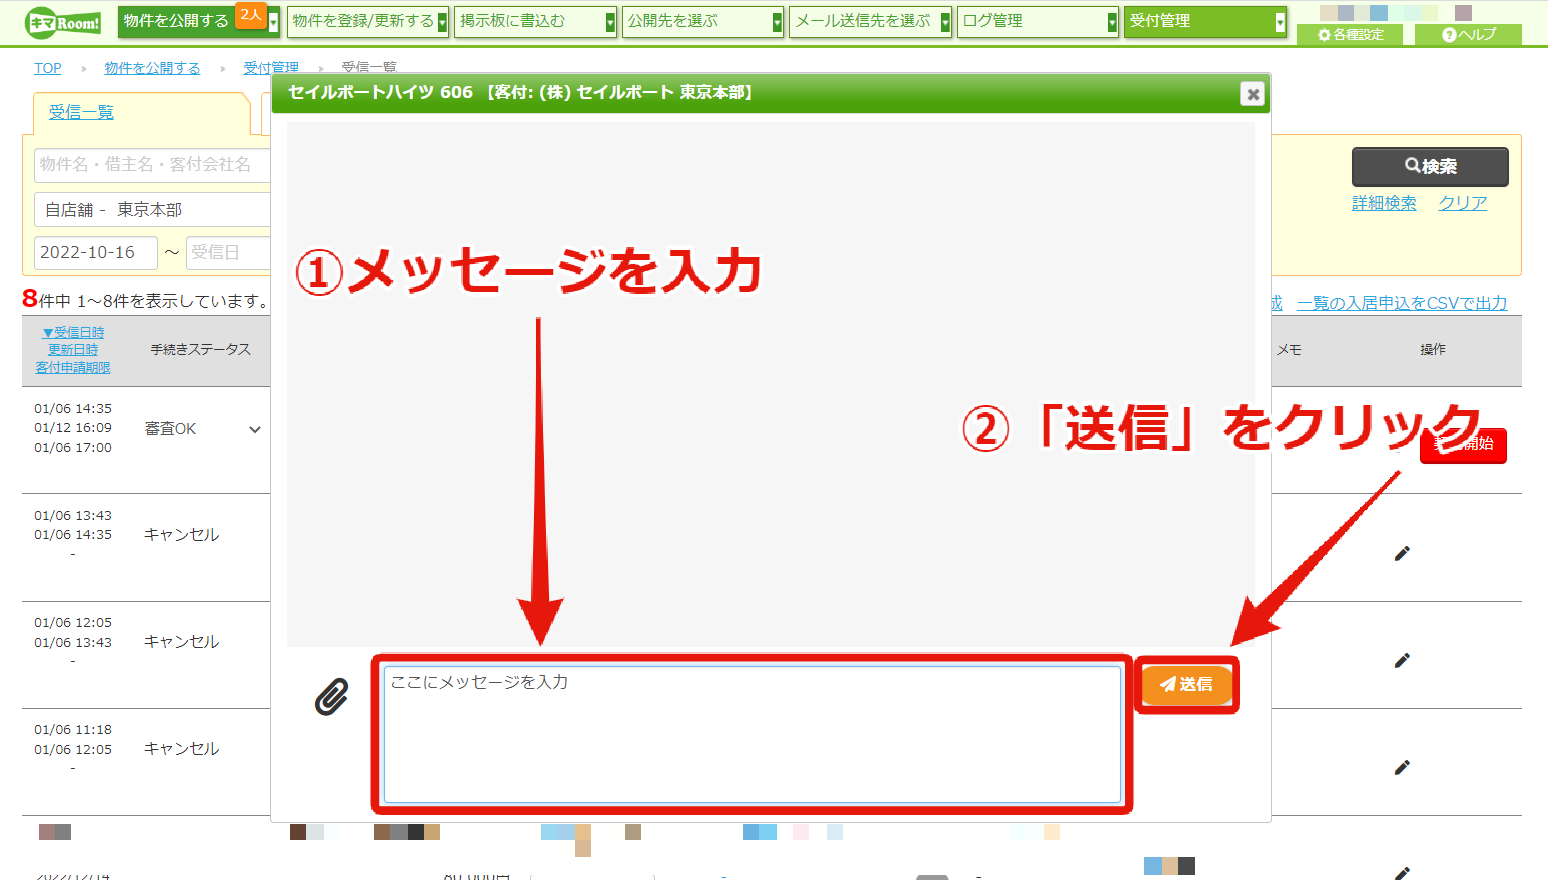This screenshot has height=880, width=1548.
Task: Click the キマRoom! logo
Action: click(64, 22)
